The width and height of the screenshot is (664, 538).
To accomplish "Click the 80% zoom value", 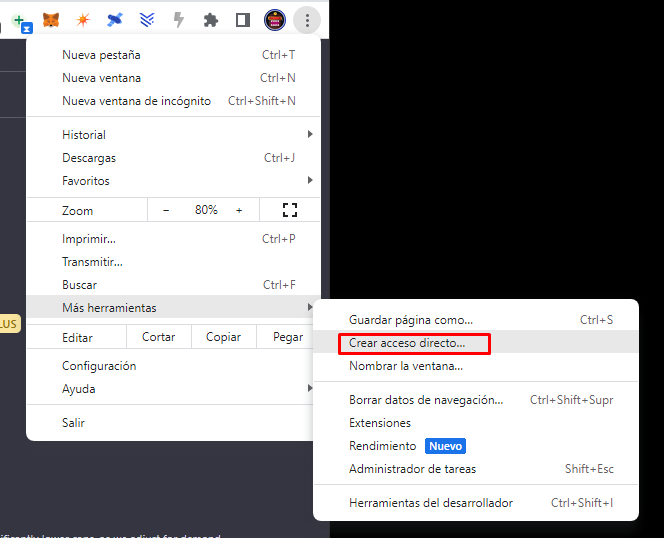I will 206,210.
